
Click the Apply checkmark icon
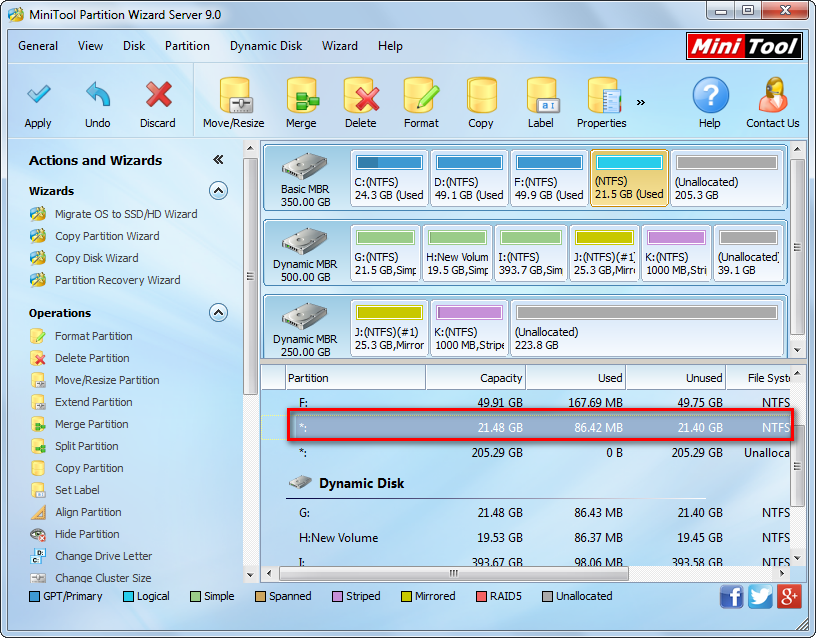pyautogui.click(x=39, y=95)
